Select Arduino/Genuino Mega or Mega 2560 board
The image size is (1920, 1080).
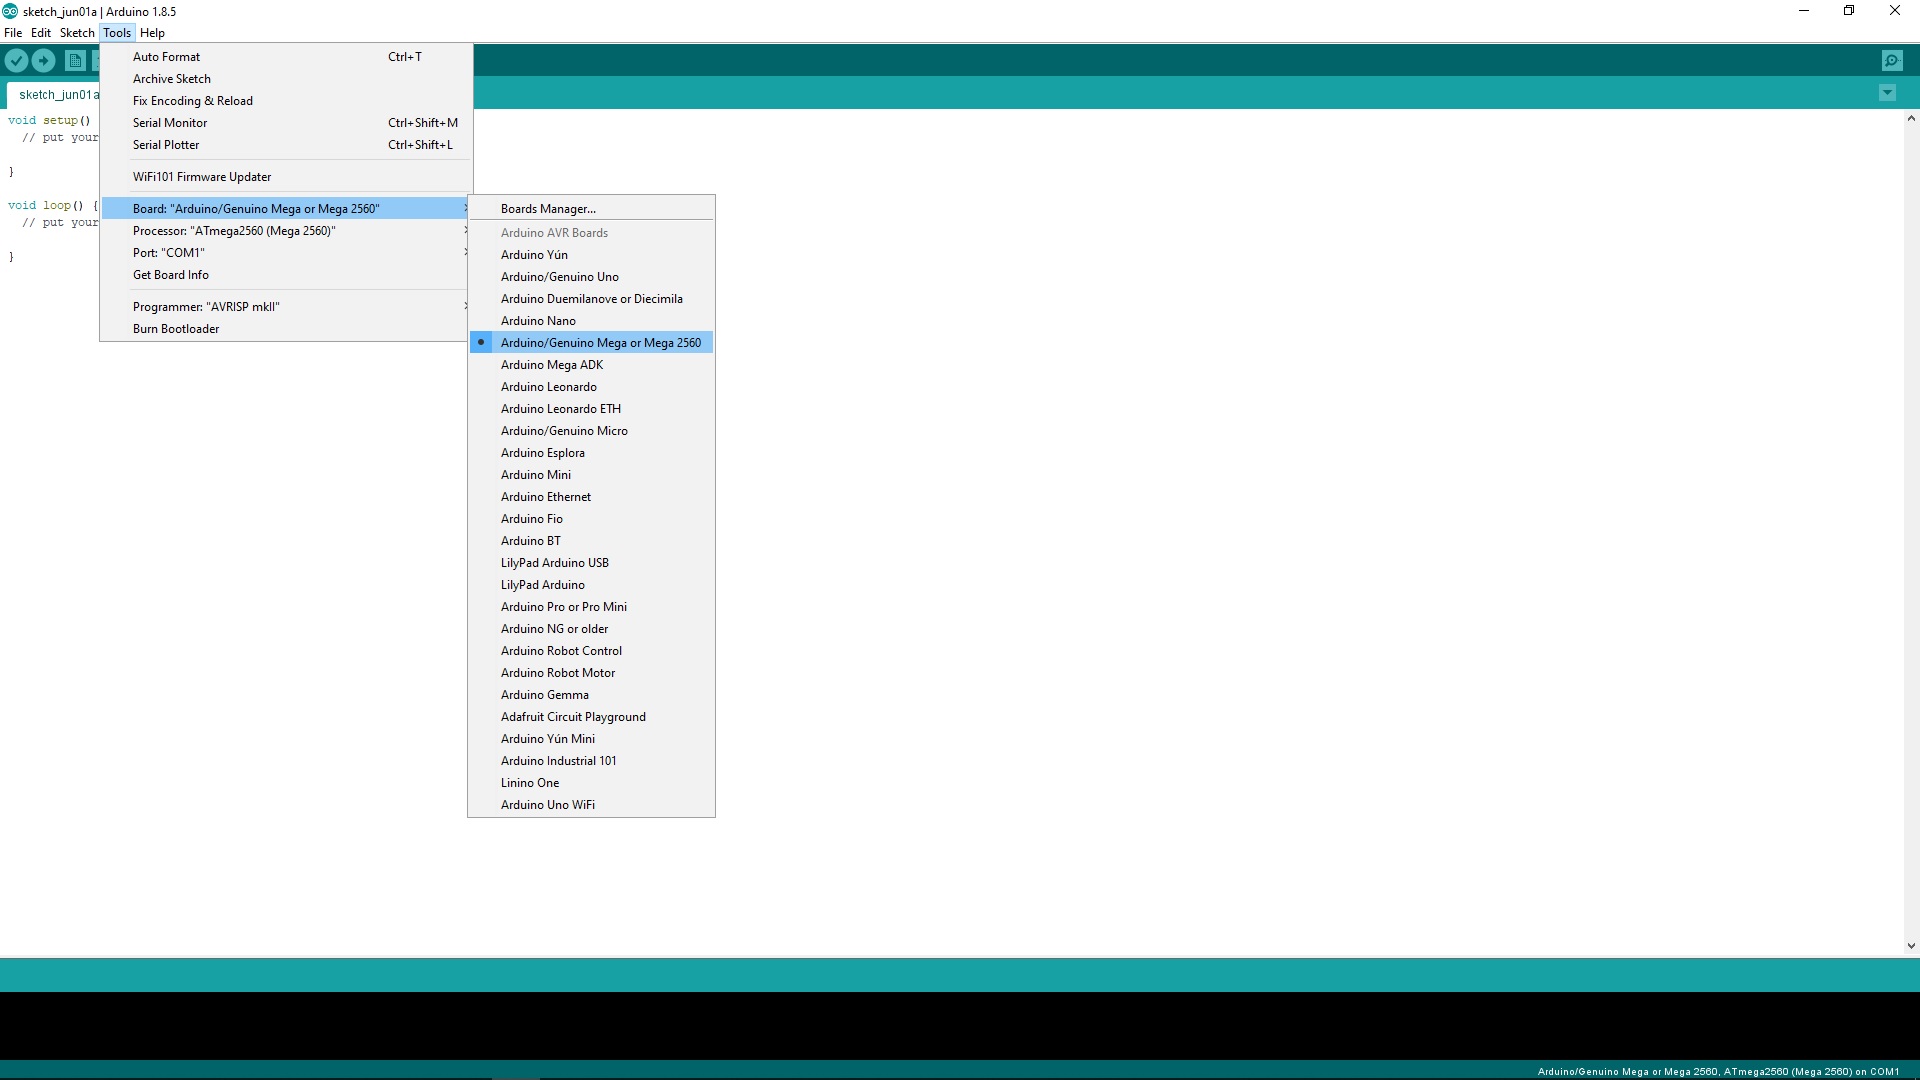pyautogui.click(x=591, y=343)
